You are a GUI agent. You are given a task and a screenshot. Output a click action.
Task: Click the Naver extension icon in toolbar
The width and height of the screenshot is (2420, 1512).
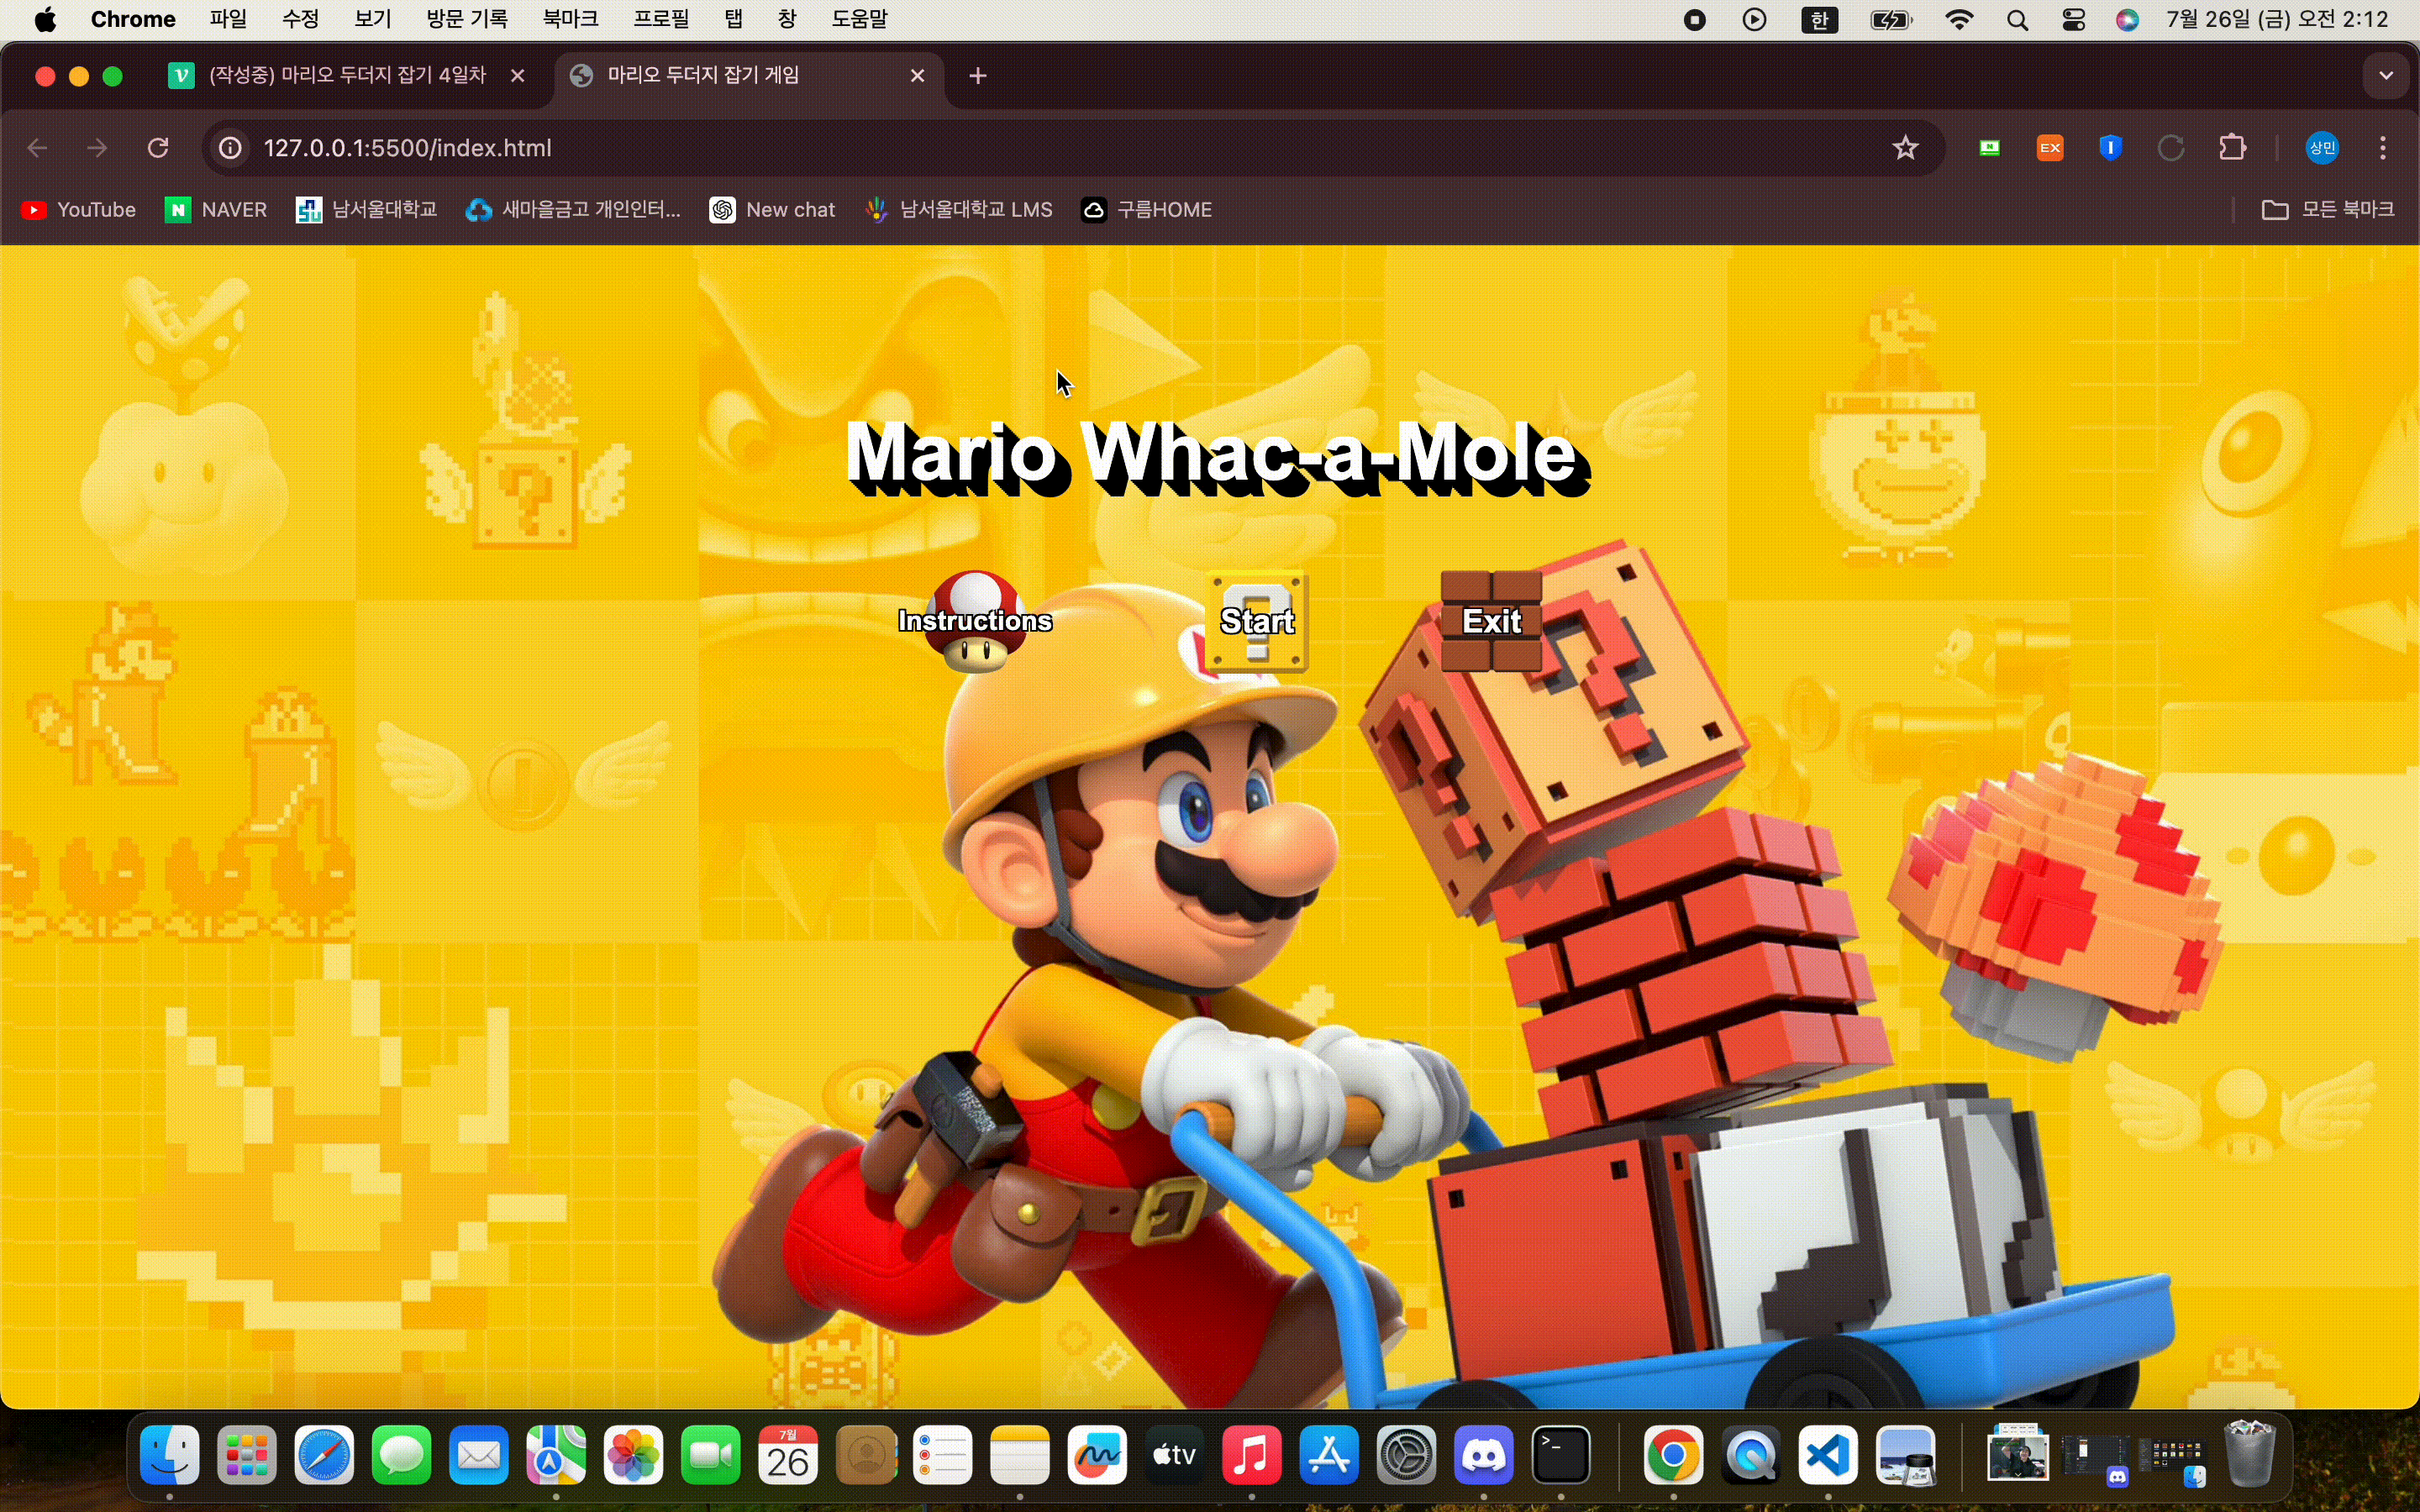click(x=1989, y=147)
